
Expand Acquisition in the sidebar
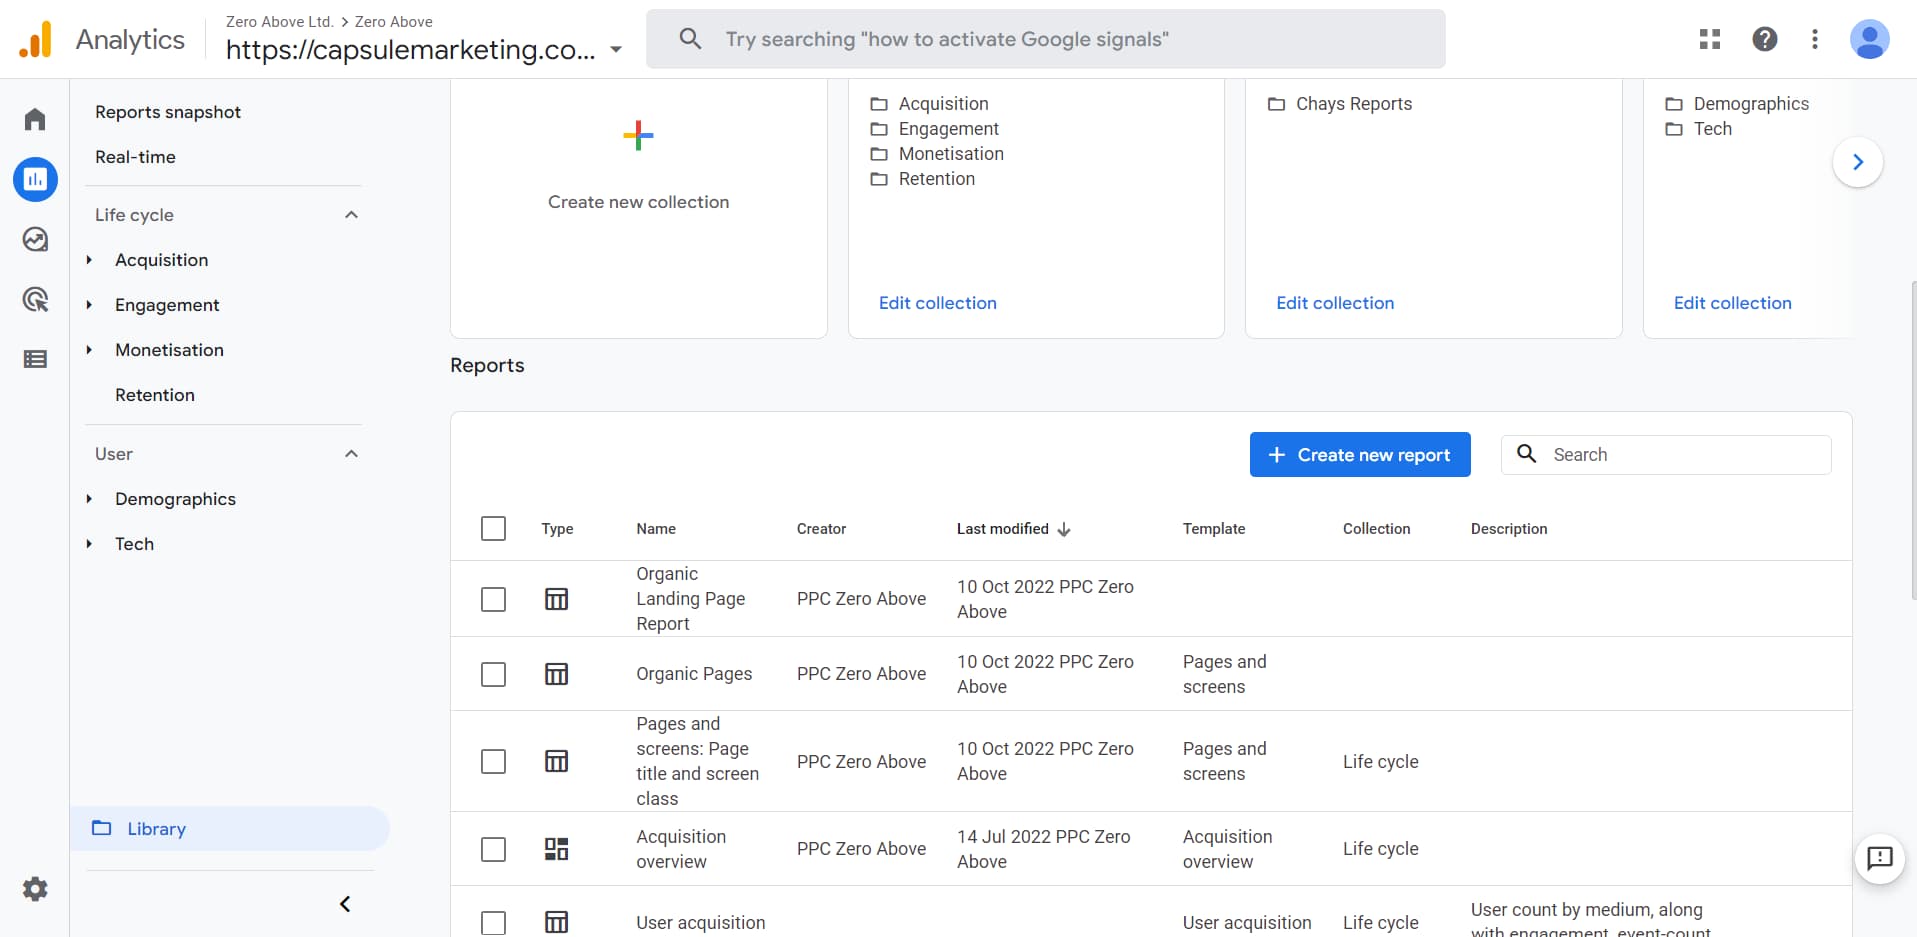coord(89,260)
